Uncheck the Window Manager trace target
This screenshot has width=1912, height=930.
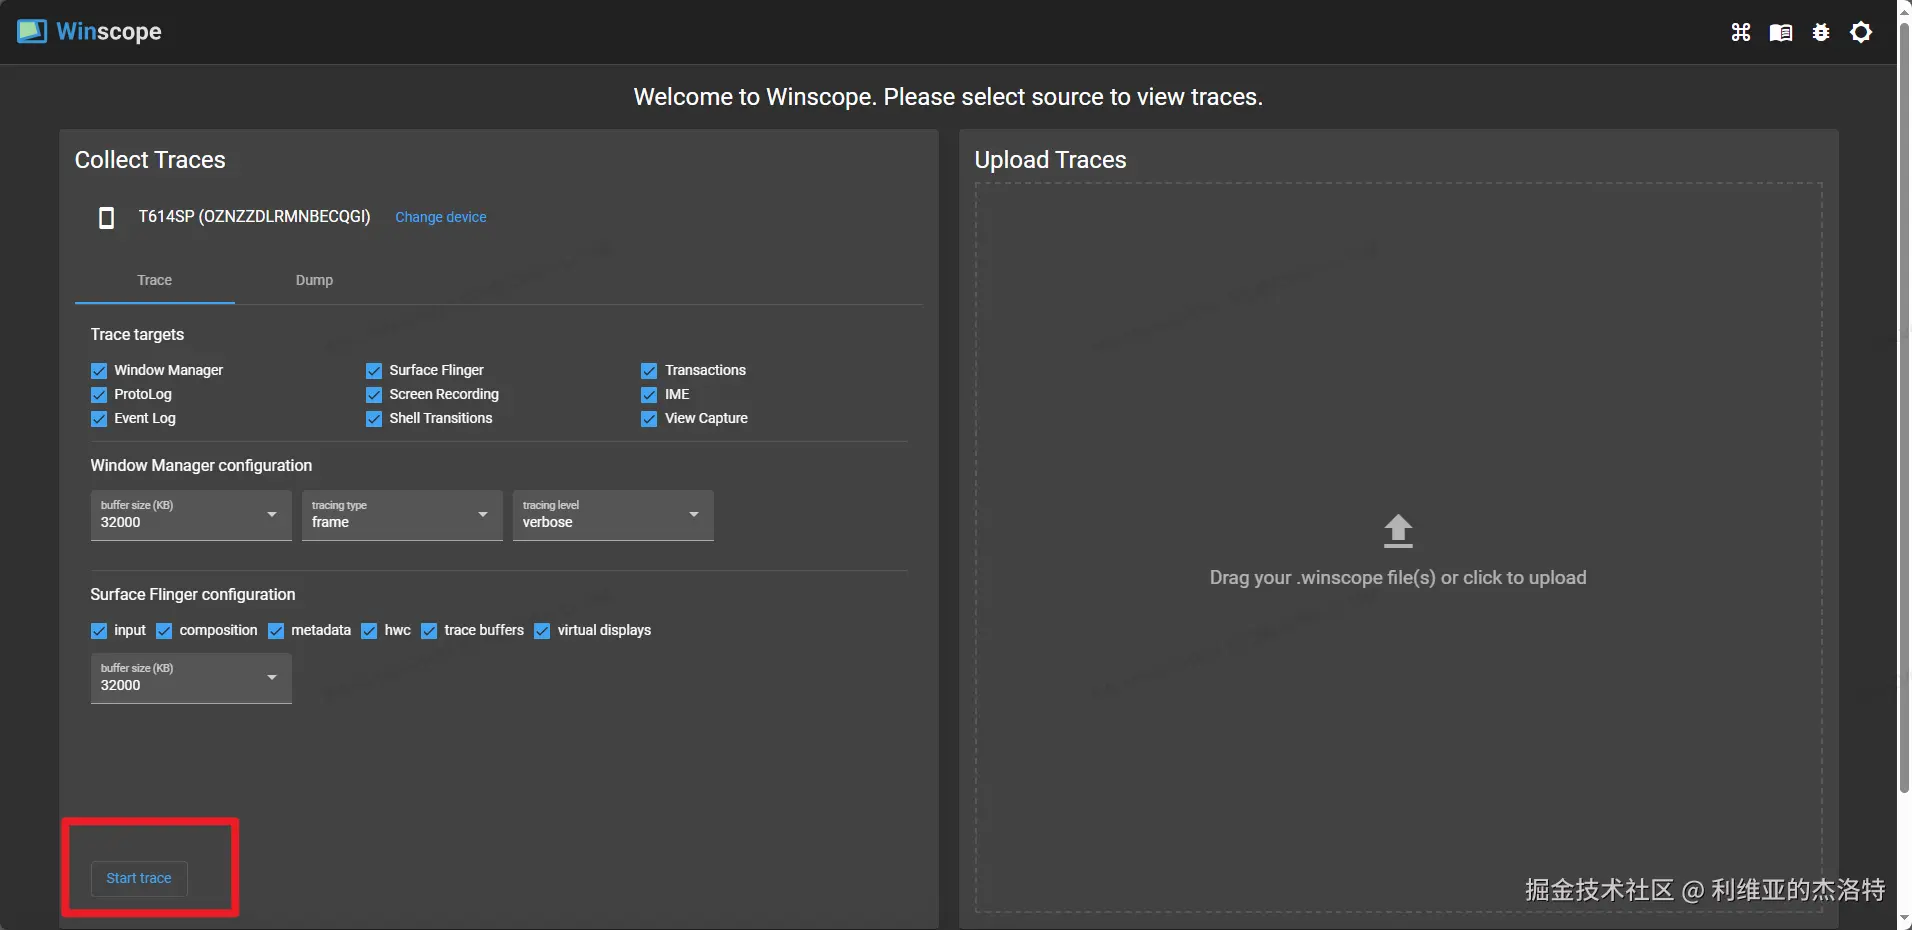99,371
